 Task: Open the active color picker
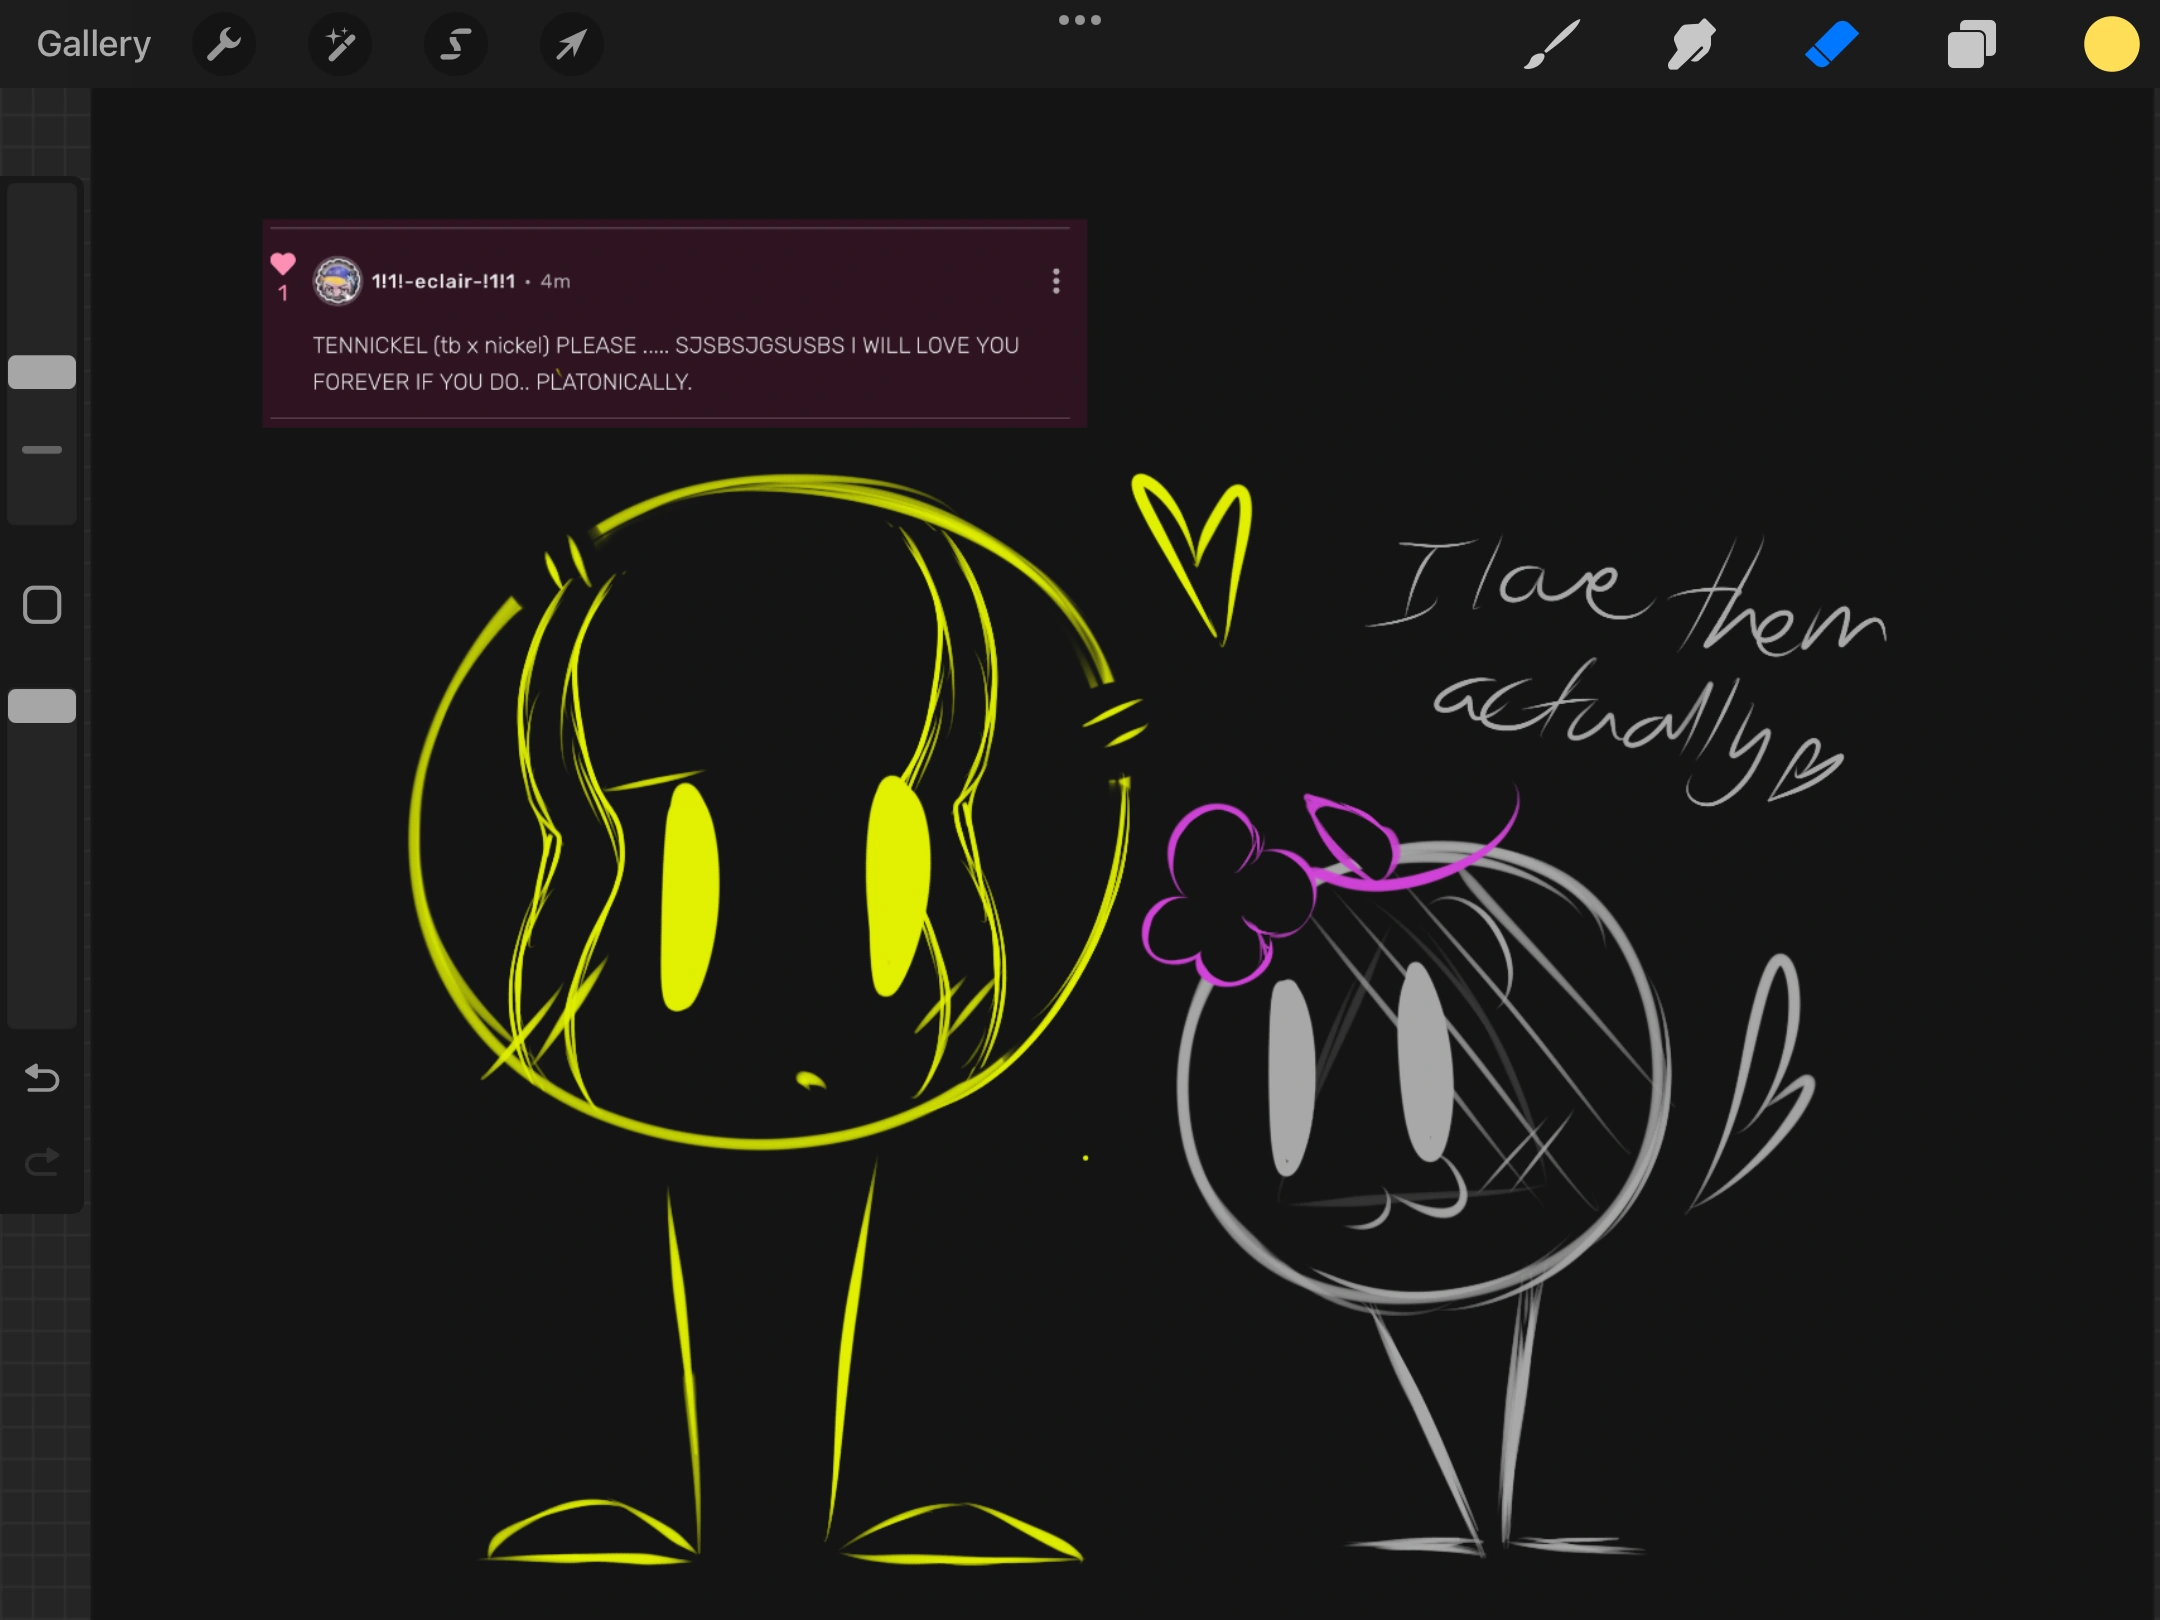click(2111, 44)
